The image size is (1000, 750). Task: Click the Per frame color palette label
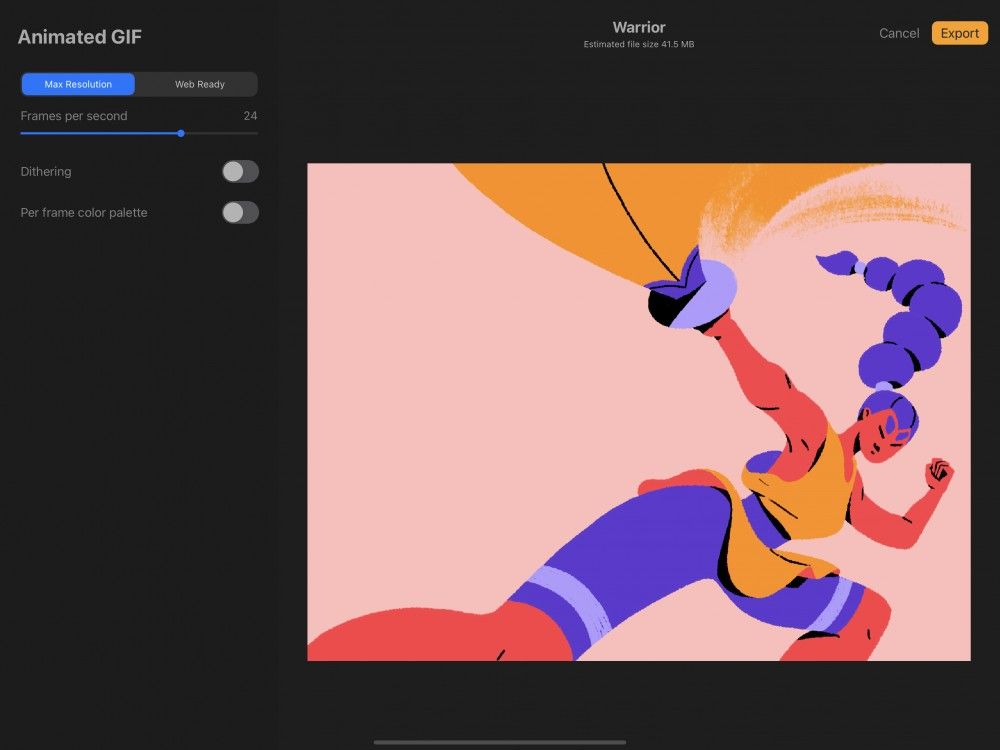pos(84,212)
